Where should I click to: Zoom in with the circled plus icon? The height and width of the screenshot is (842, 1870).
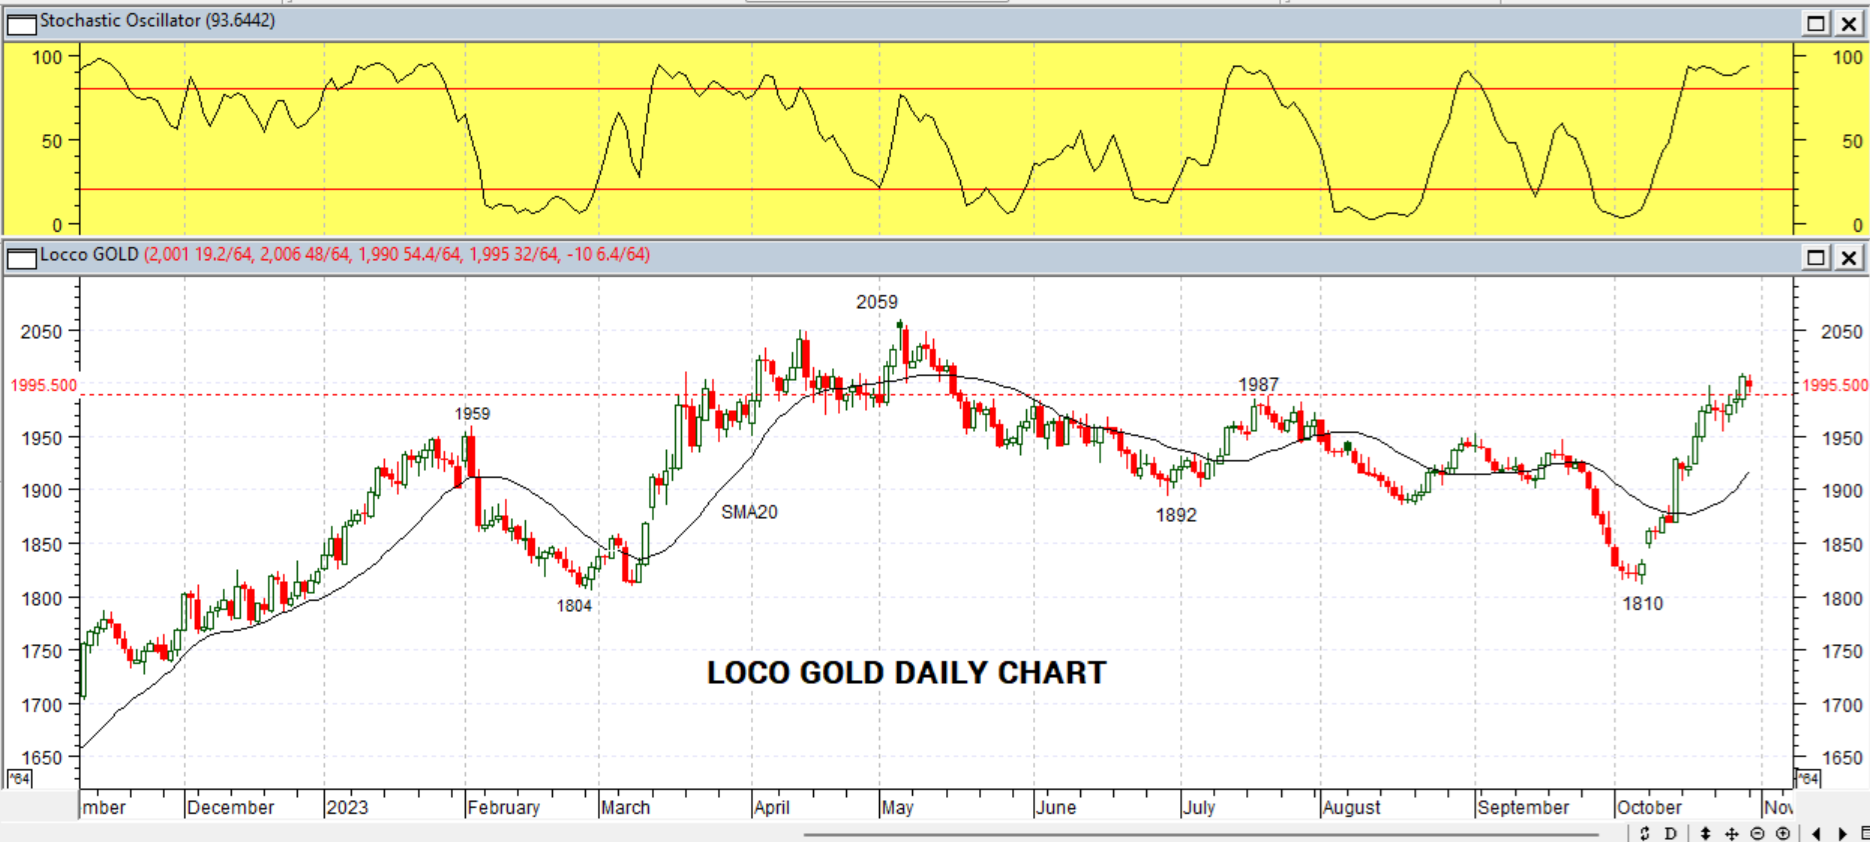click(x=1783, y=833)
